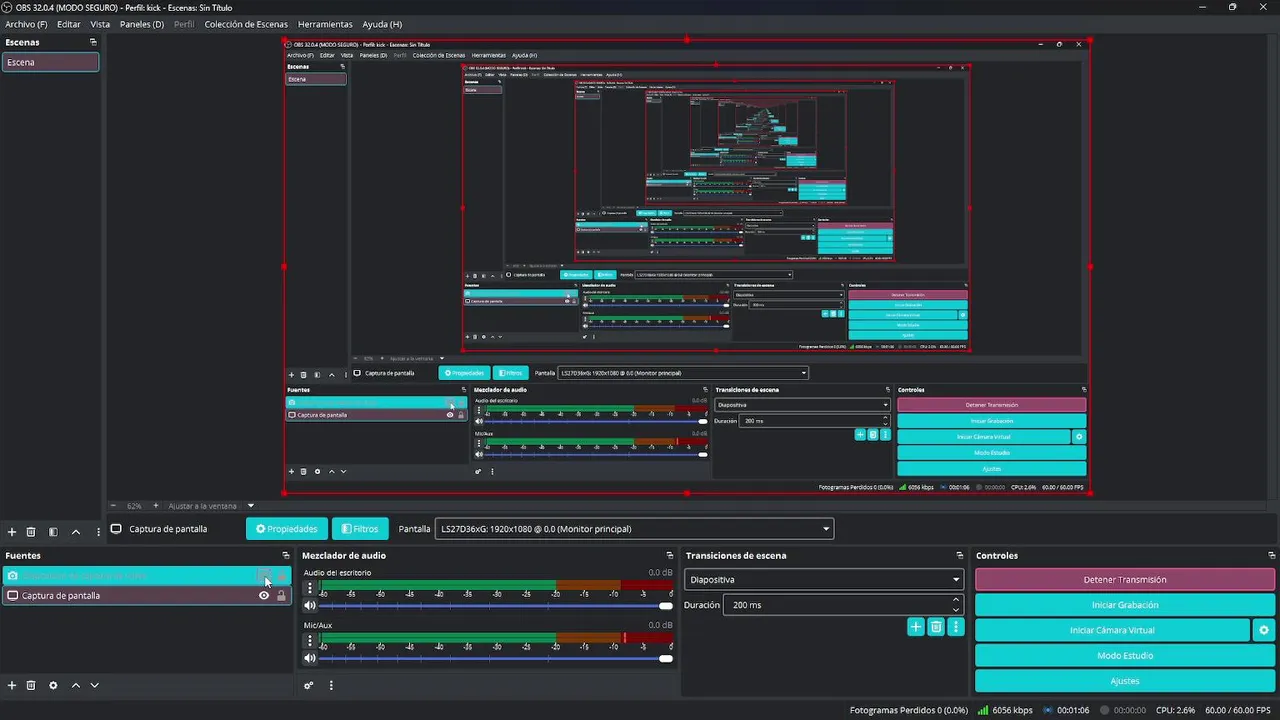Click the Filtros button
1280x720 pixels.
tap(360, 529)
